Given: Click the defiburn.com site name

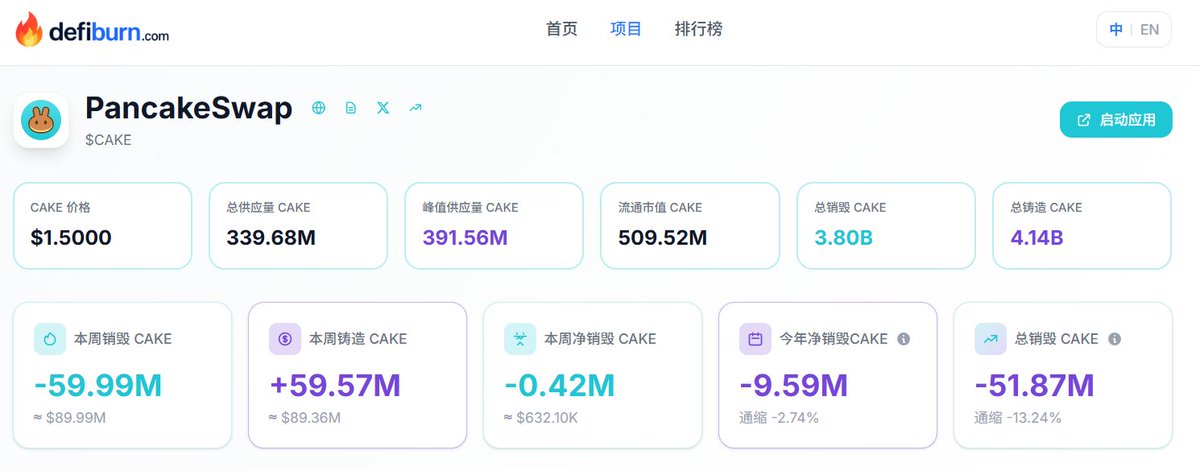Looking at the screenshot, I should pyautogui.click(x=109, y=33).
